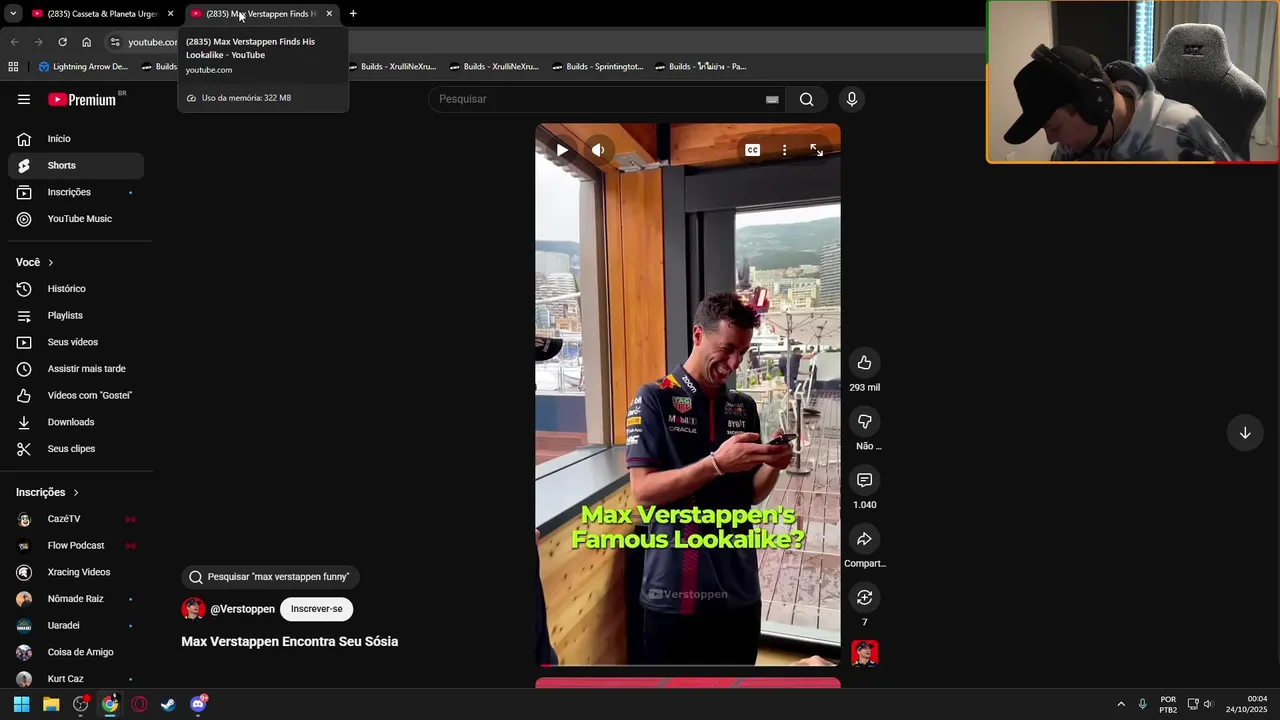Go to Início in the sidebar
Viewport: 1280px width, 720px height.
tap(76, 139)
